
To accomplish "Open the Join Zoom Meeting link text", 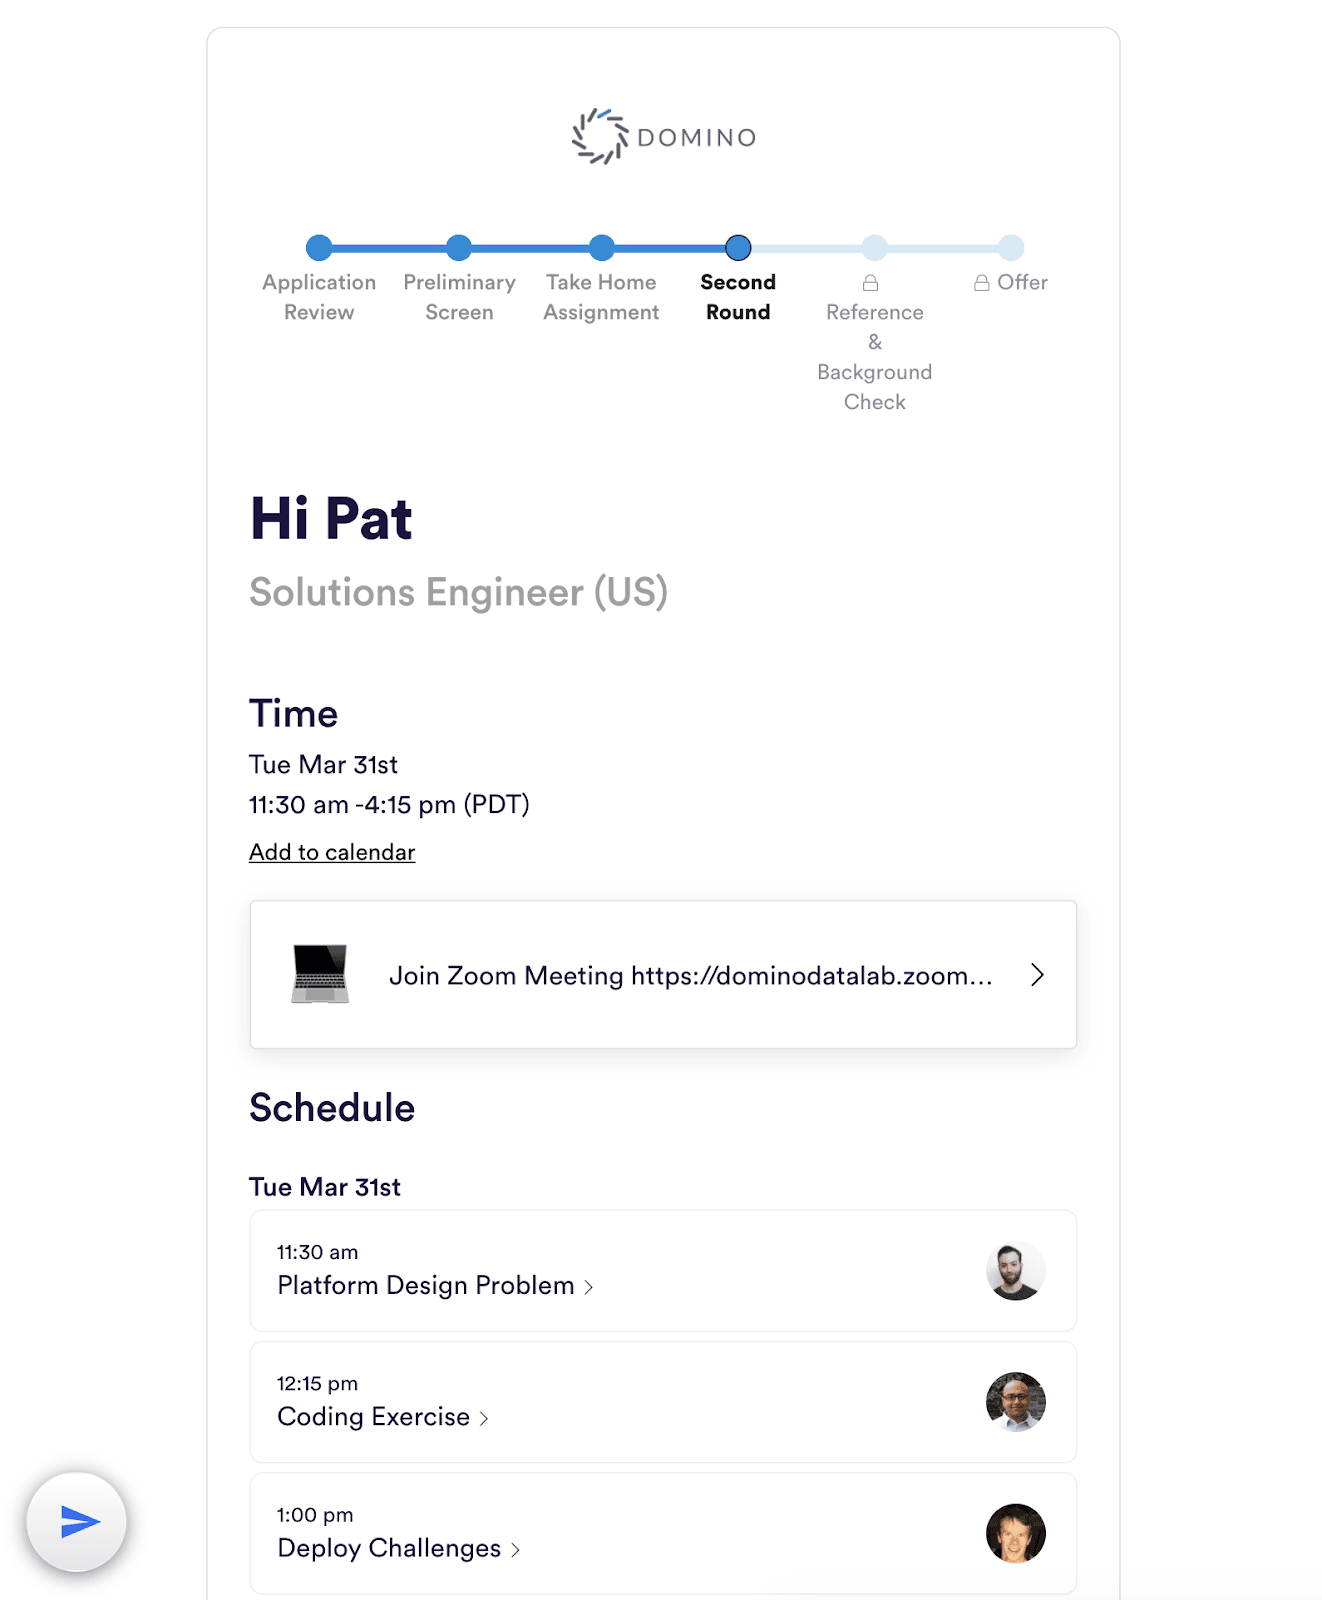I will click(691, 975).
